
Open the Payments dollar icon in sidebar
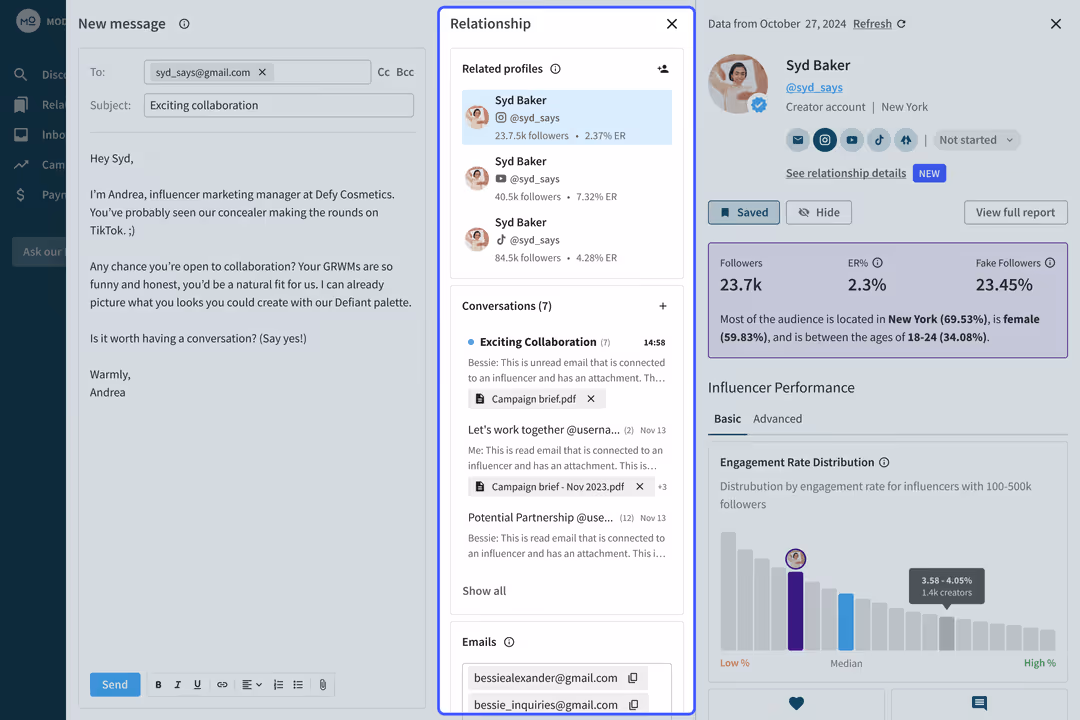pyautogui.click(x=21, y=195)
